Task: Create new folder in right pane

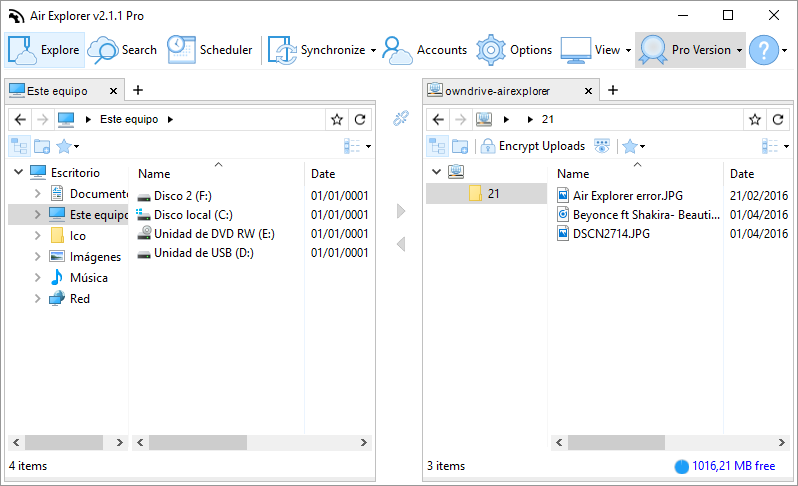Action: 460,147
